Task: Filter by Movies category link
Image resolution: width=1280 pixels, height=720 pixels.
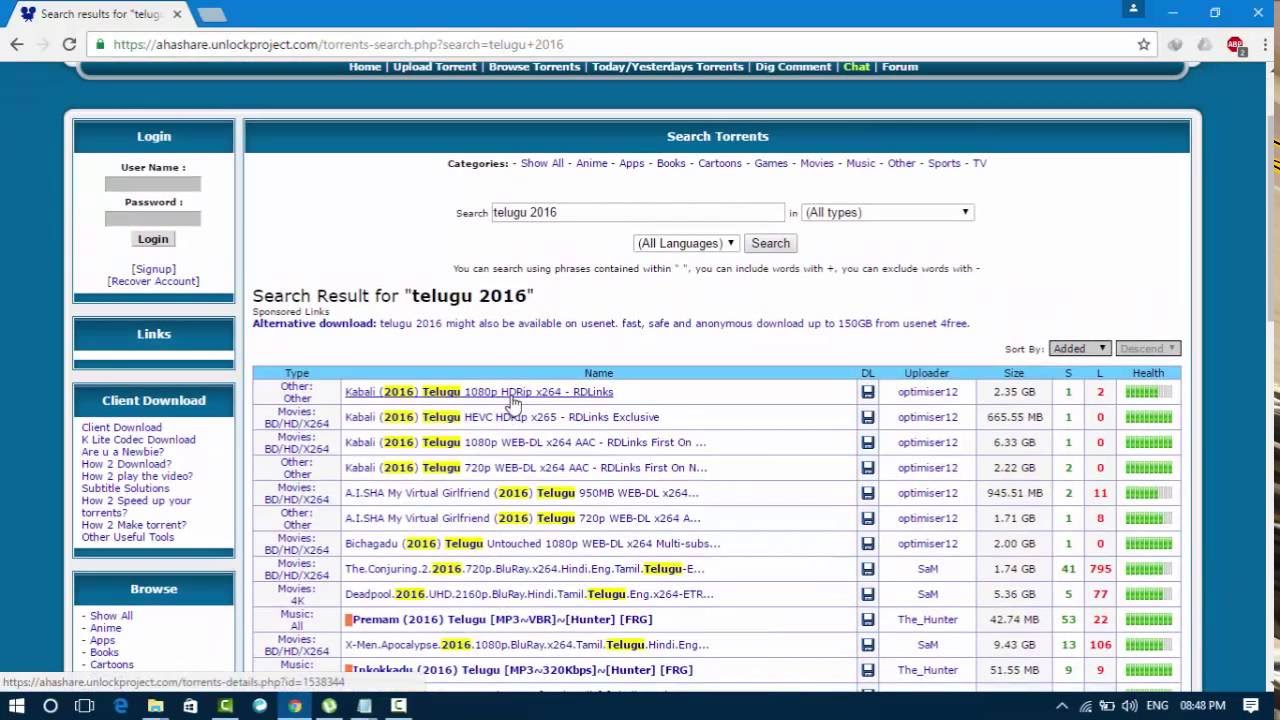Action: [x=817, y=163]
